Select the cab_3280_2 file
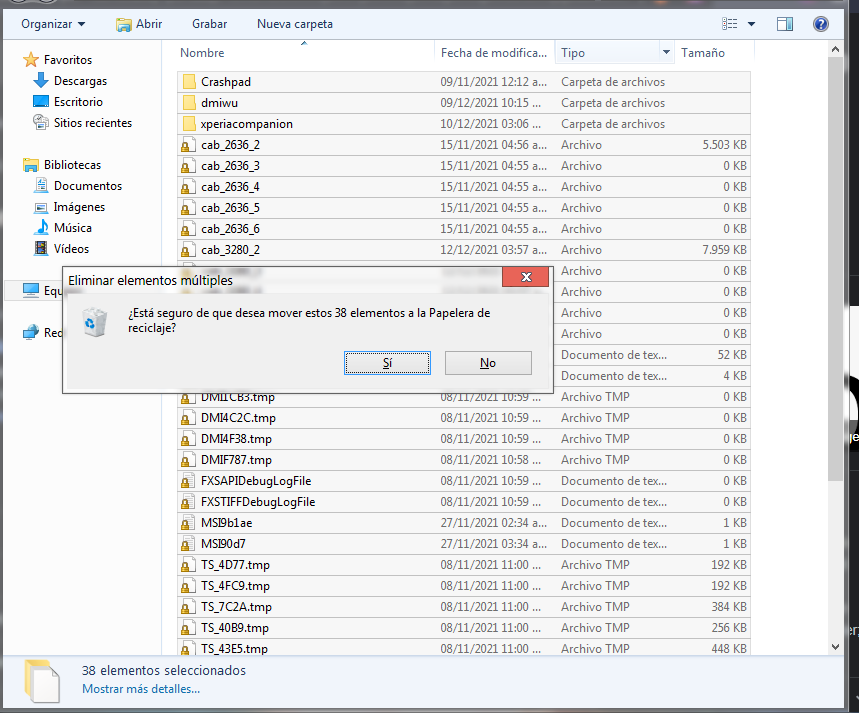This screenshot has width=859, height=713. point(463,250)
